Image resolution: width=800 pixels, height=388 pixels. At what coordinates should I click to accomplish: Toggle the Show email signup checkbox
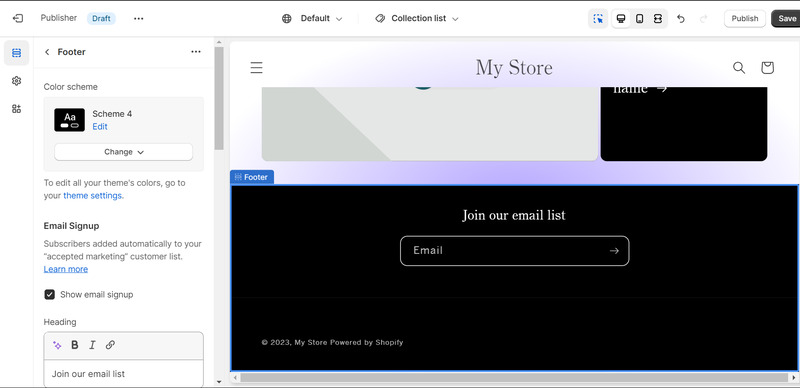click(49, 295)
